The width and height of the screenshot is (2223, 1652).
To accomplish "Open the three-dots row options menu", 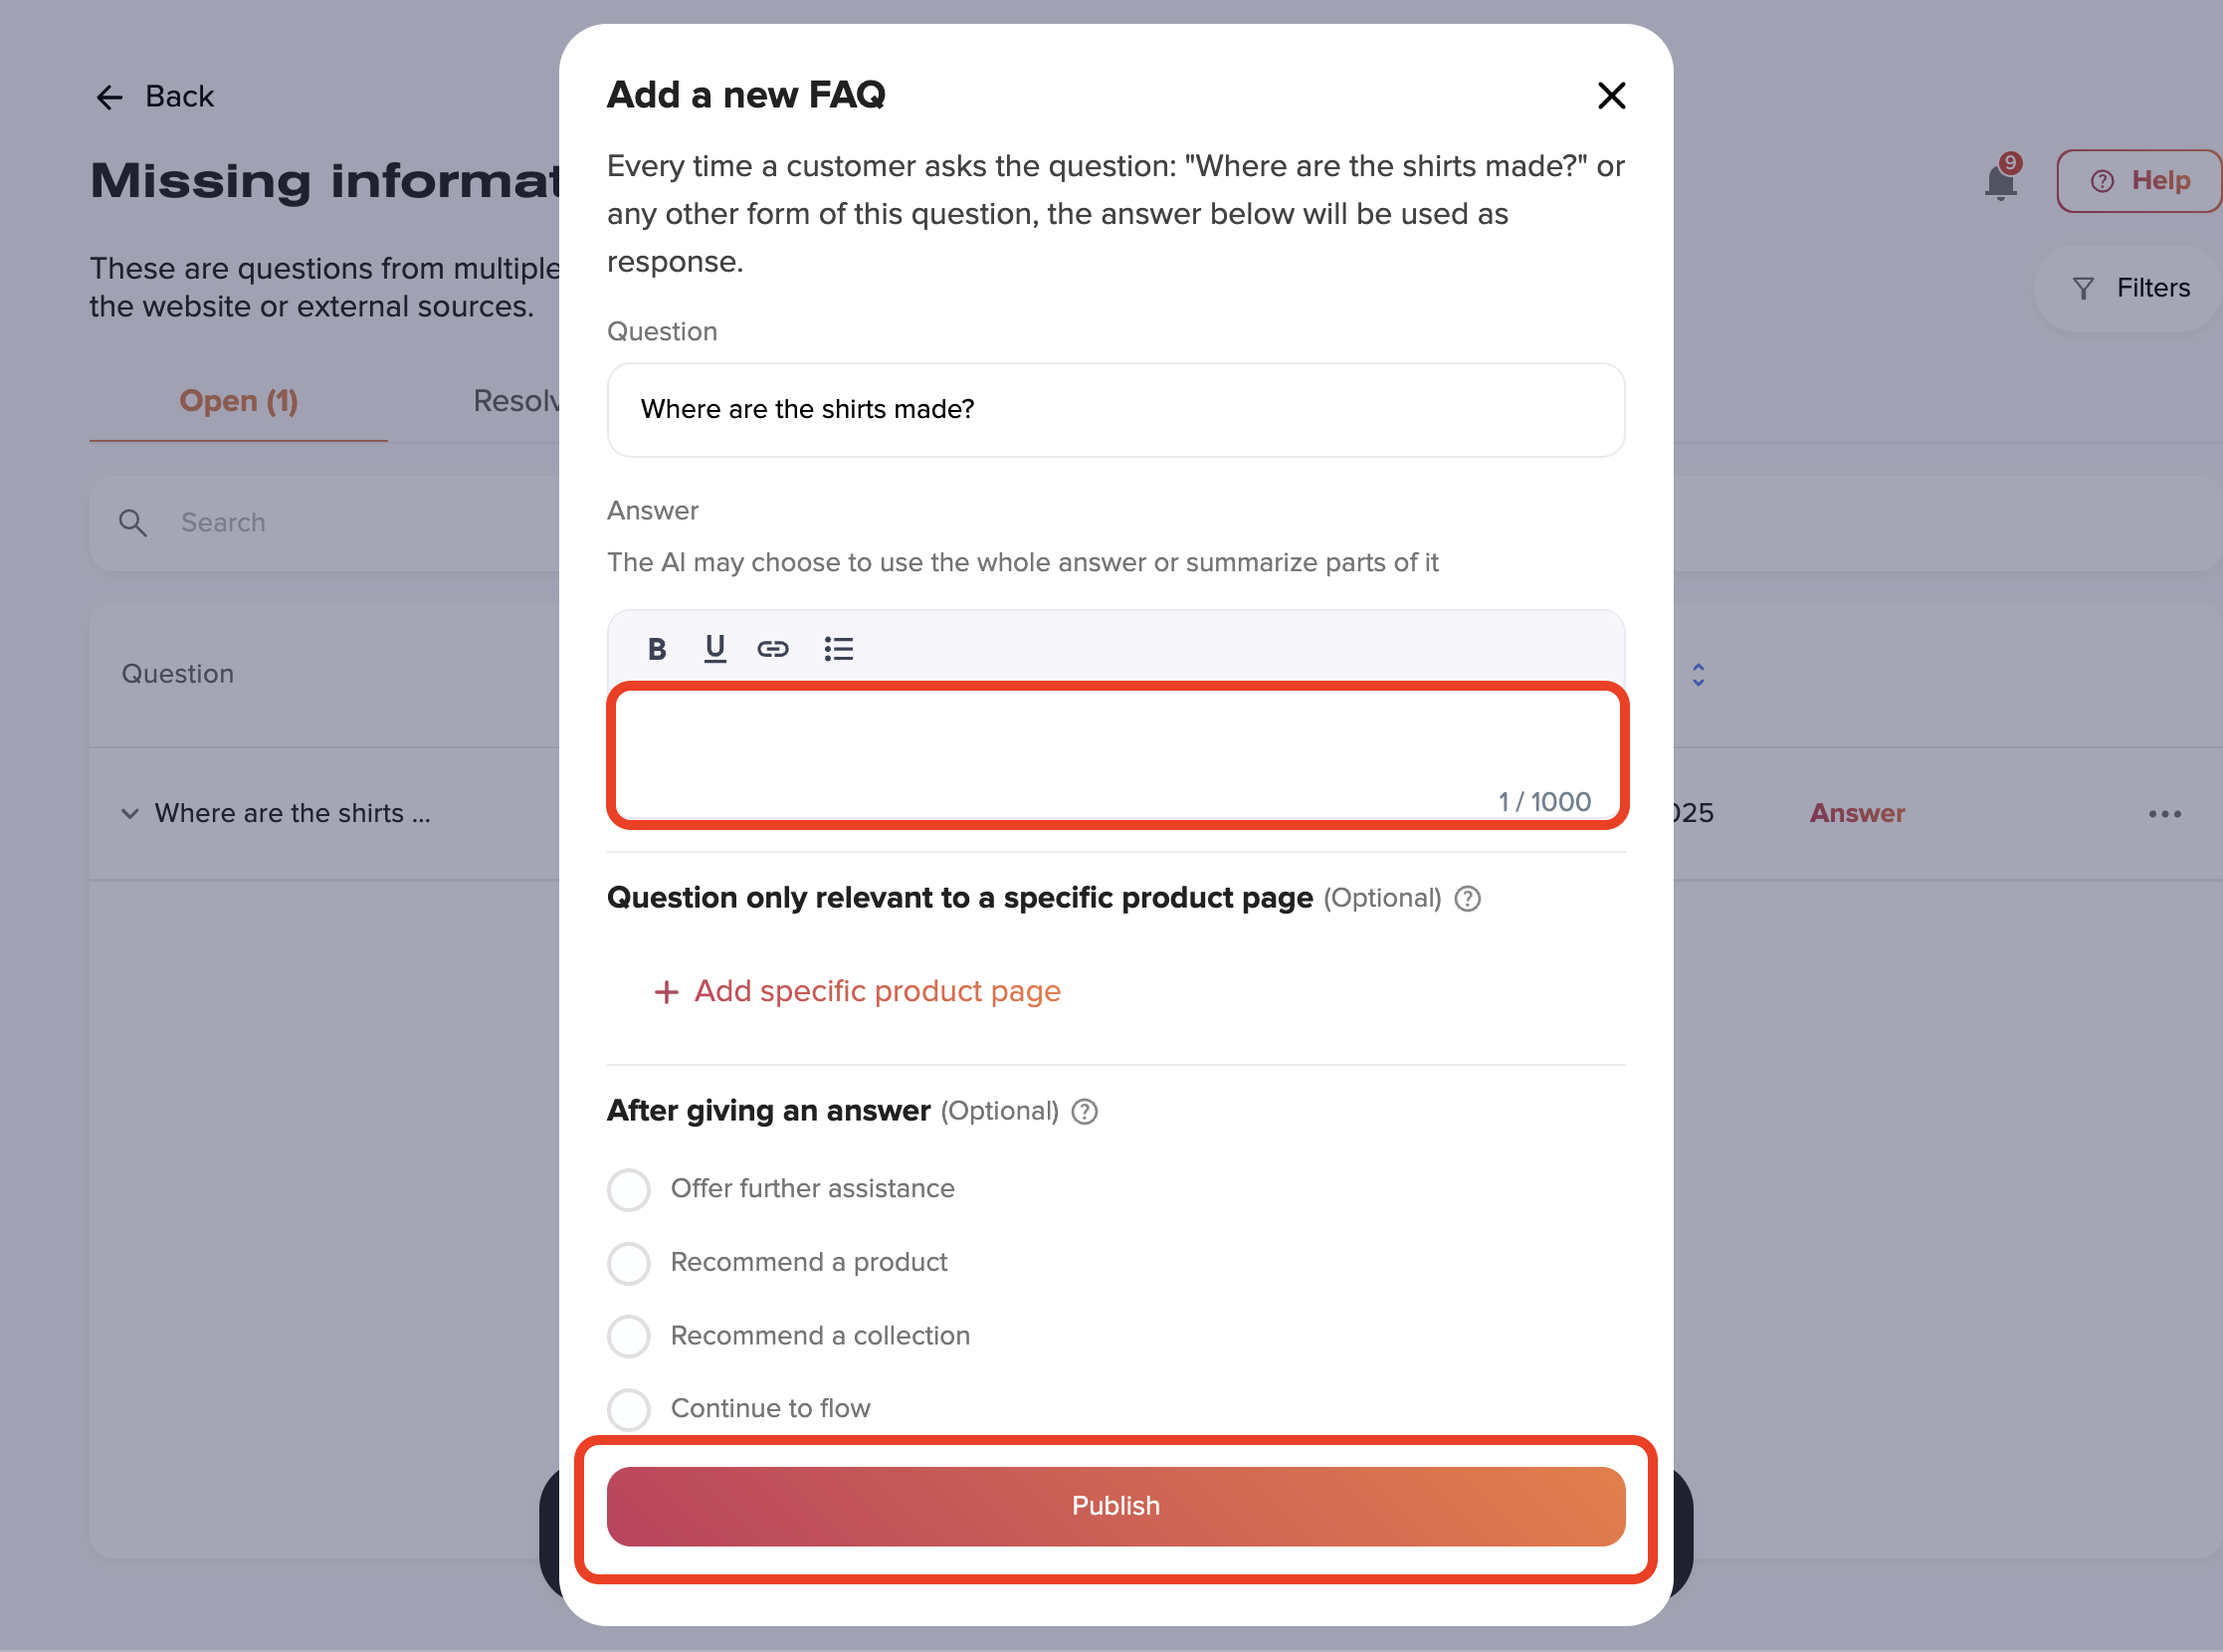I will tap(2164, 814).
